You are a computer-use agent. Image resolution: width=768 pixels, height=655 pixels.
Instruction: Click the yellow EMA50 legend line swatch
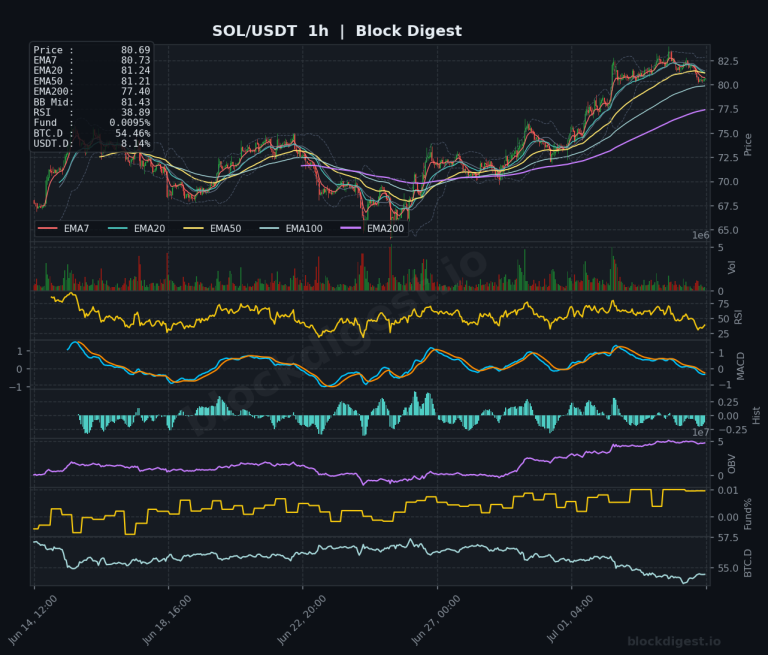[193, 228]
